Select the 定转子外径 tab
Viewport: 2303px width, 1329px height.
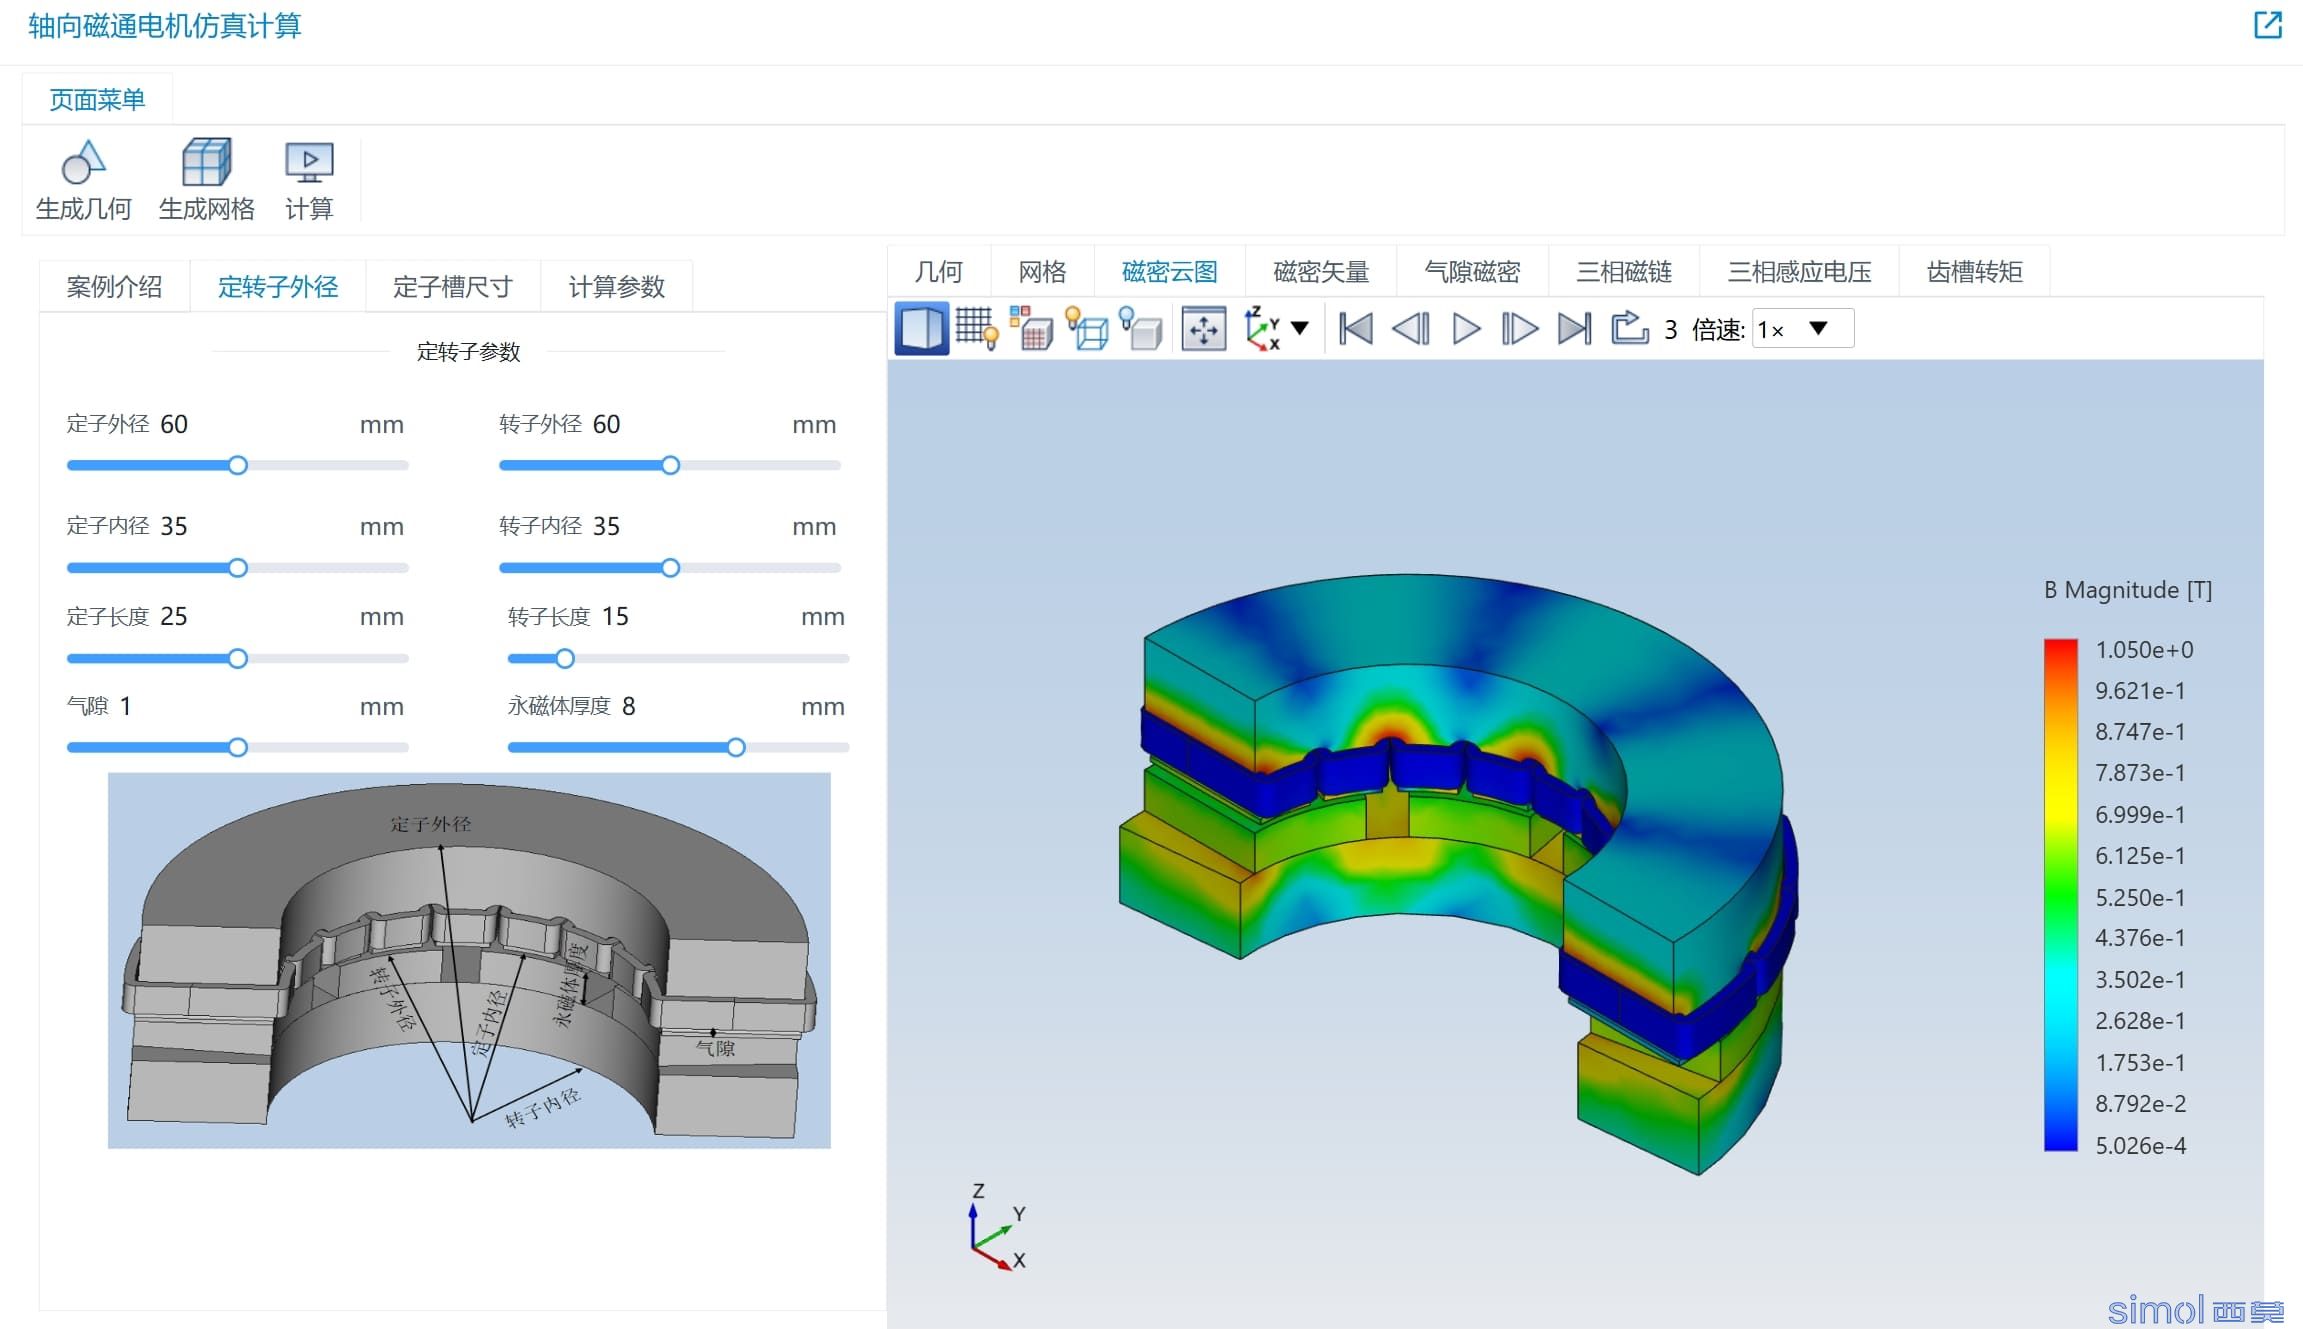278,287
